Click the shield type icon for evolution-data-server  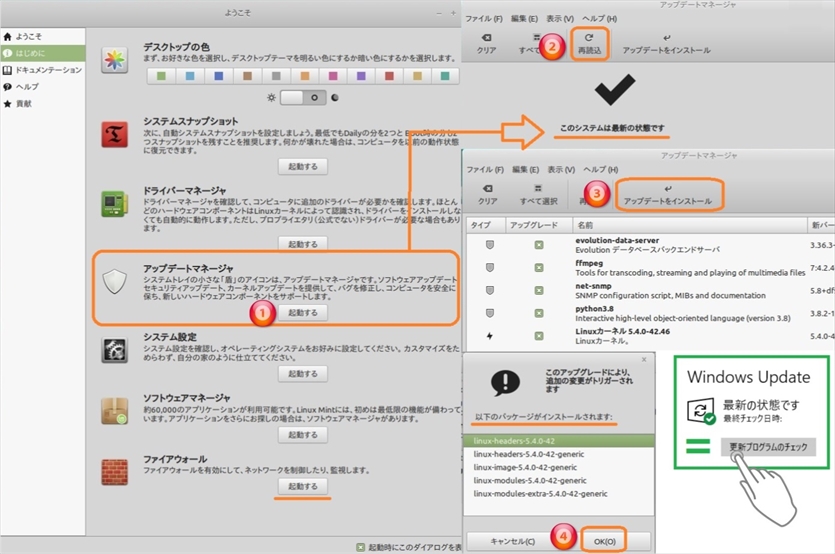(x=490, y=245)
